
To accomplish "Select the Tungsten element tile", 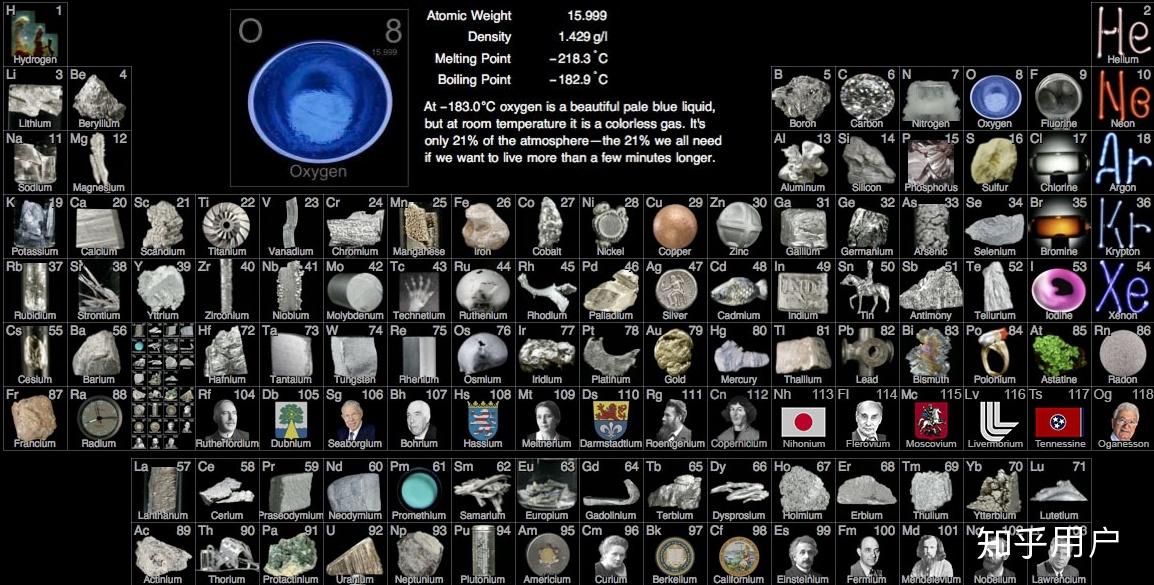I will point(355,355).
